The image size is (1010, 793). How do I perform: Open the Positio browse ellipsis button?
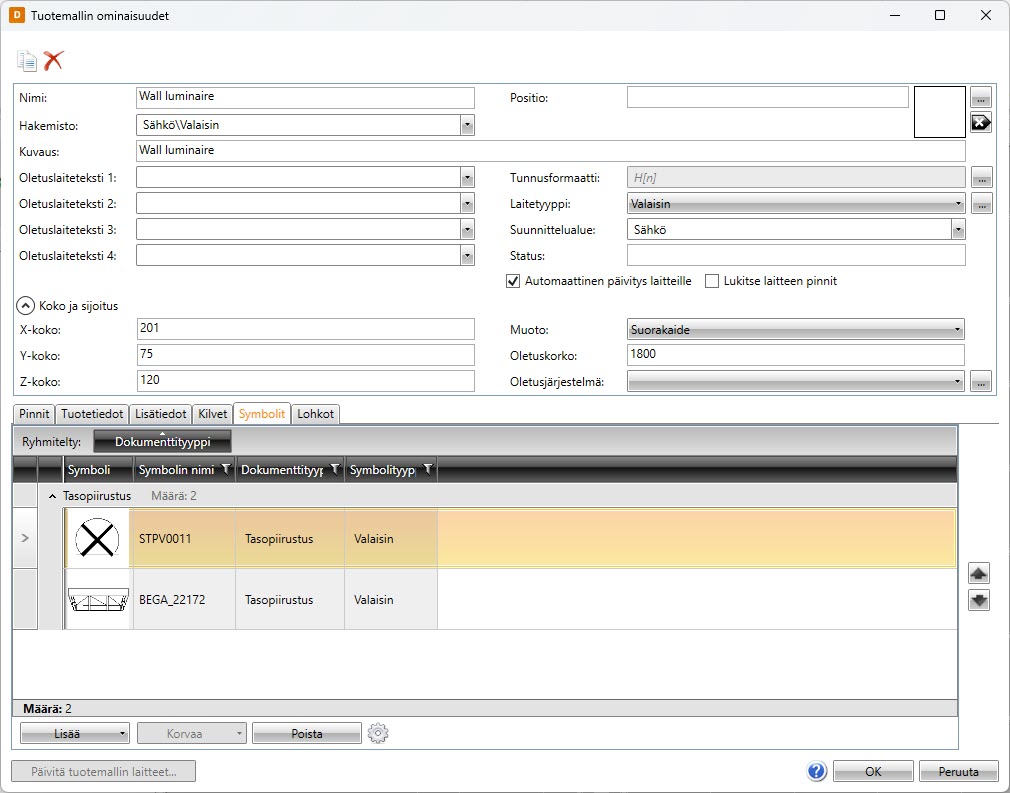[980, 98]
